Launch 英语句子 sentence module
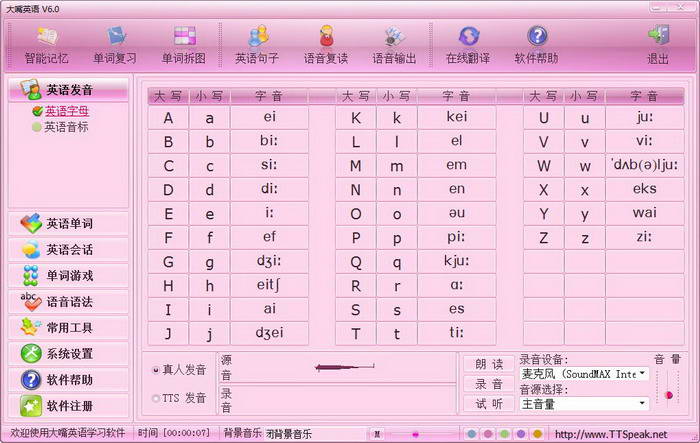Viewport: 700px width, 443px height. (259, 43)
